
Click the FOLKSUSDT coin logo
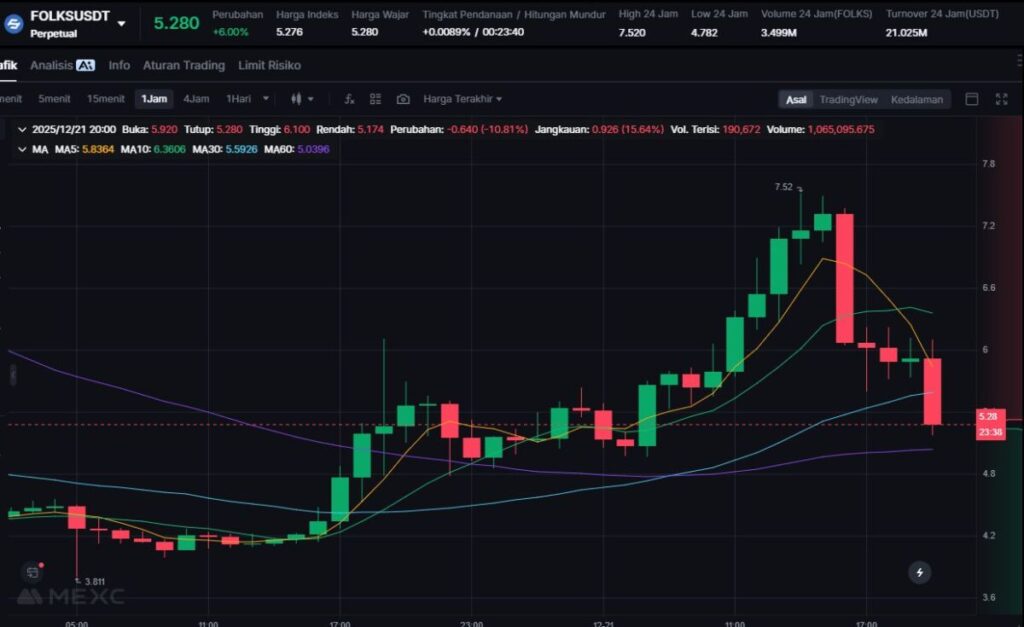point(14,23)
